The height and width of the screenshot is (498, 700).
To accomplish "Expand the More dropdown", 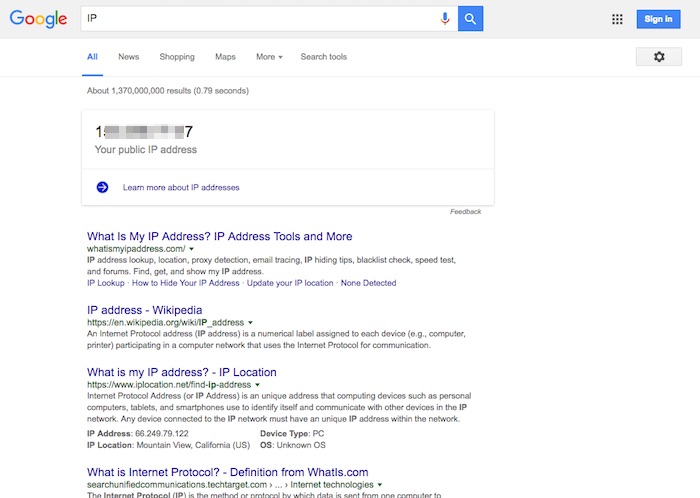I will (x=268, y=57).
